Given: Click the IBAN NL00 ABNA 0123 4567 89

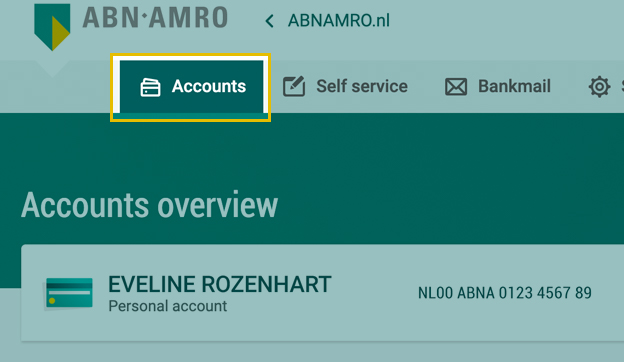Looking at the screenshot, I should (x=505, y=293).
